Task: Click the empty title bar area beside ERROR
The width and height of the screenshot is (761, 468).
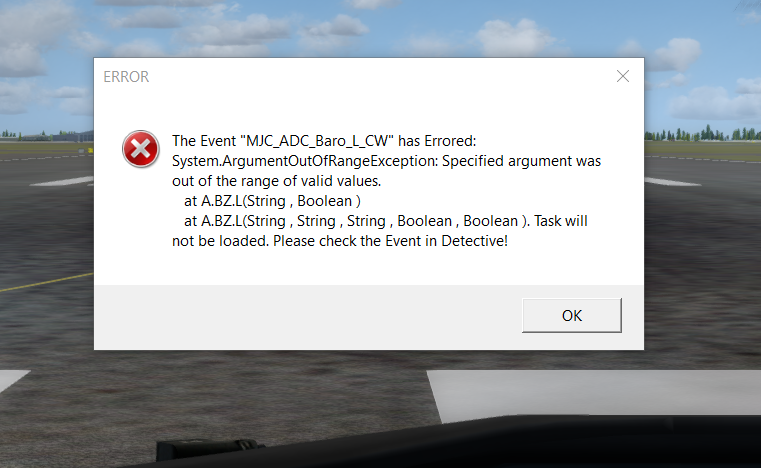Action: 379,77
